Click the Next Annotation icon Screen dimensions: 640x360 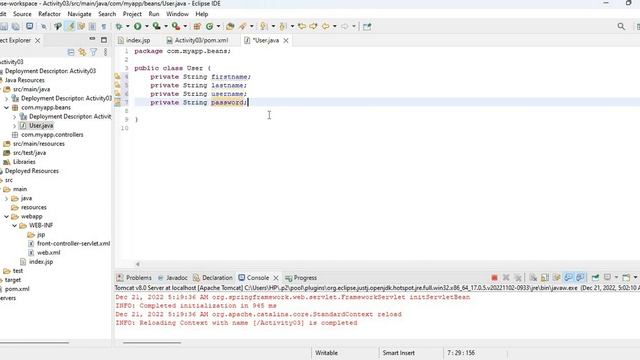click(263, 26)
